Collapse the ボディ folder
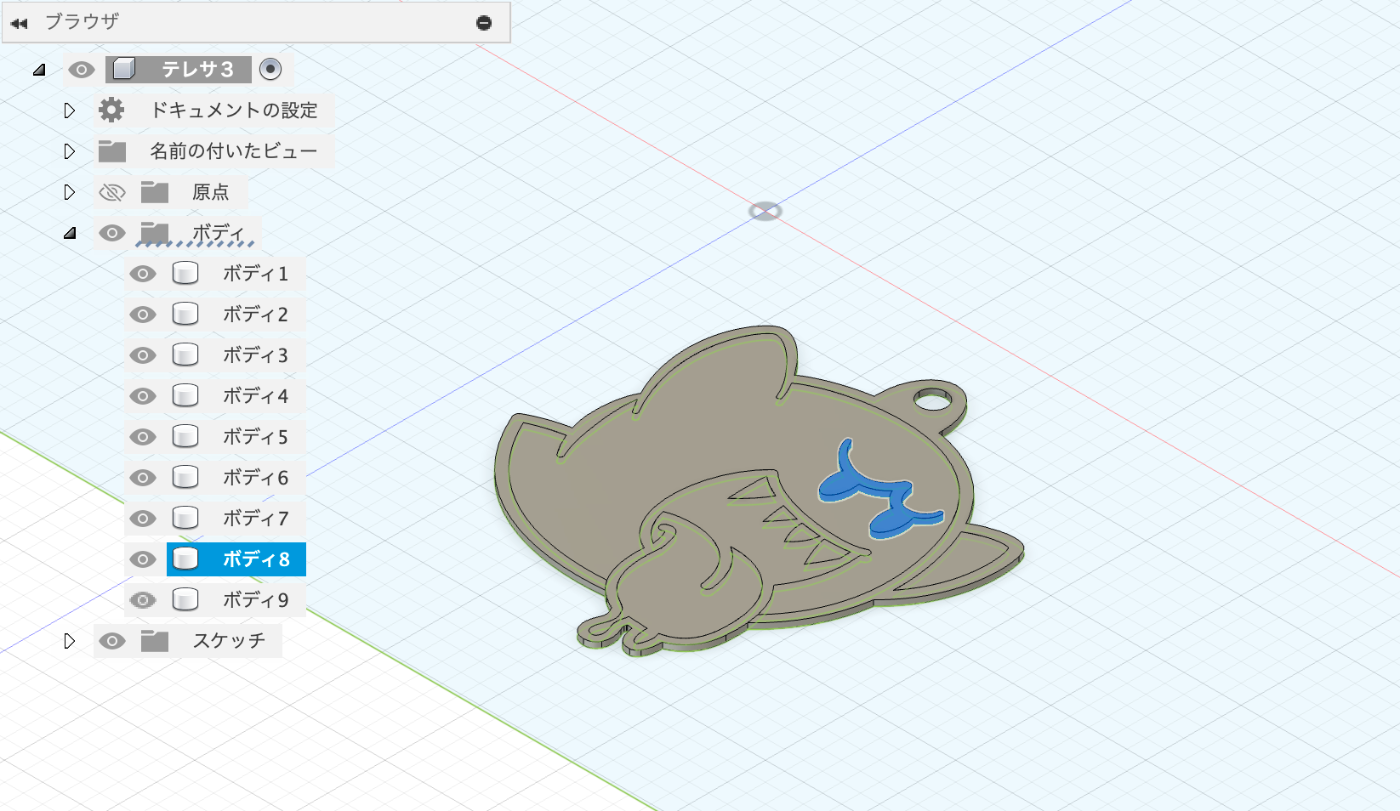1400x811 pixels. pos(69,234)
